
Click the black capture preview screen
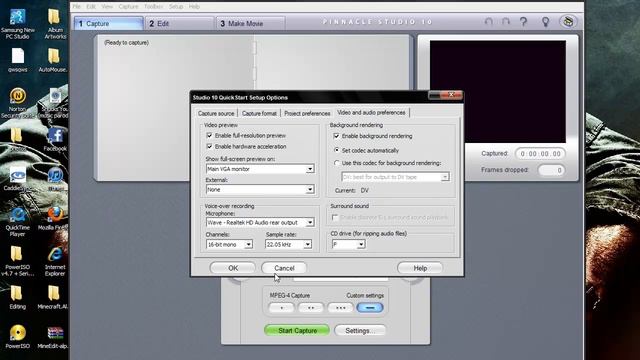point(498,91)
